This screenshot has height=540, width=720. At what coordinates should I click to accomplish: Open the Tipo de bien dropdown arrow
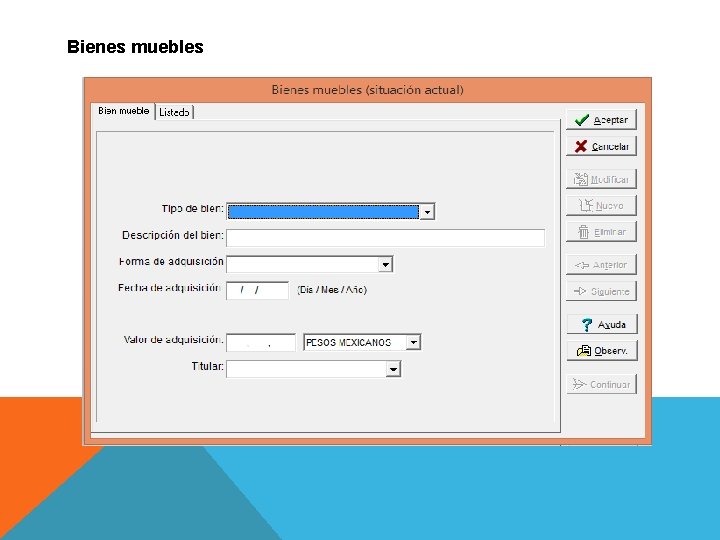tap(427, 212)
